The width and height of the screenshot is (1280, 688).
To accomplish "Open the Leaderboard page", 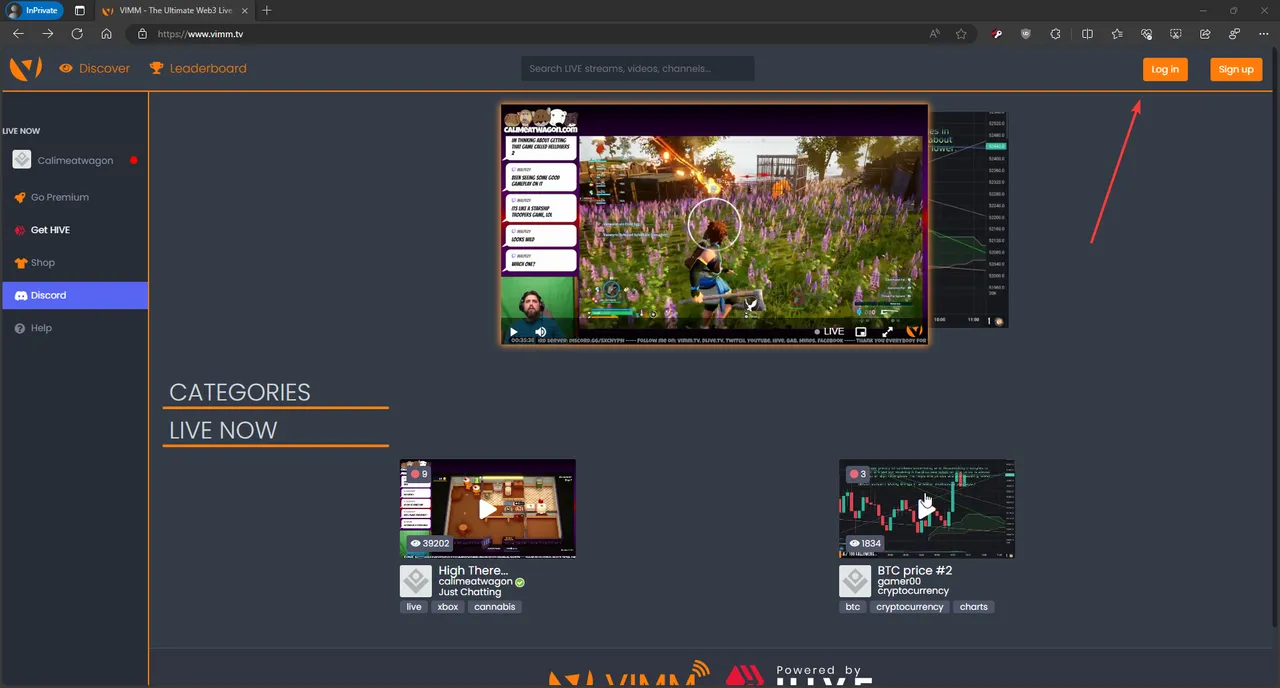I will [198, 68].
